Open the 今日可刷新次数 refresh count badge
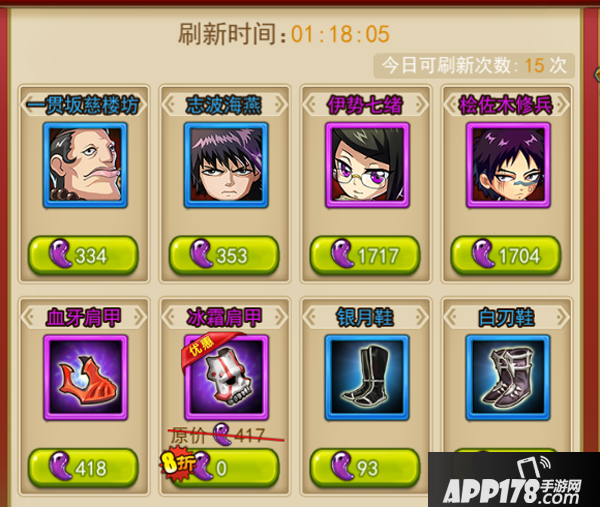Image resolution: width=600 pixels, height=507 pixels. click(474, 65)
